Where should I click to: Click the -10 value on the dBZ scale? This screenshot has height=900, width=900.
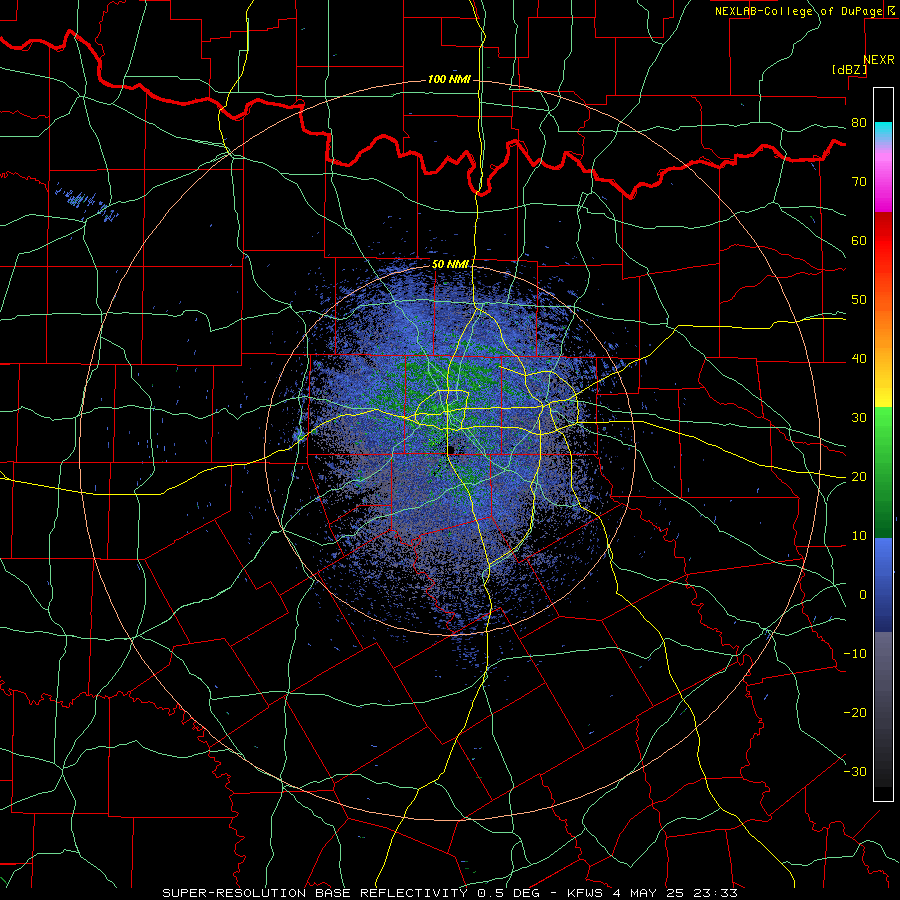[x=855, y=654]
